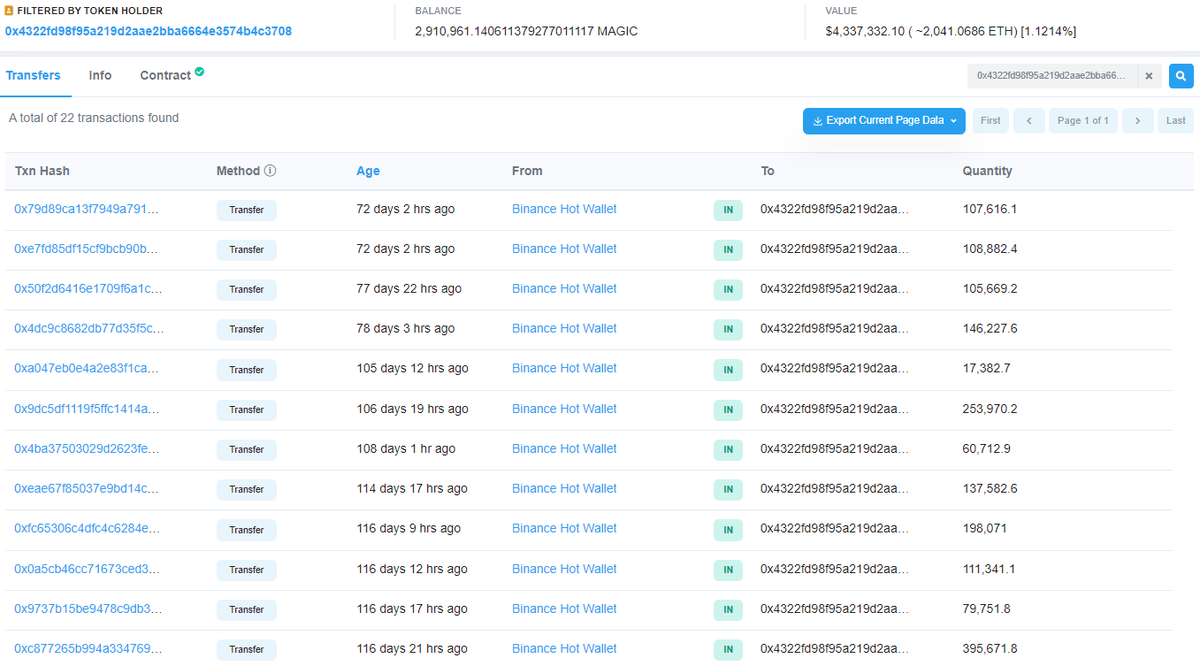Click Binance Hot Wallet in 17,382.7 row
The width and height of the screenshot is (1200, 666).
click(x=564, y=369)
